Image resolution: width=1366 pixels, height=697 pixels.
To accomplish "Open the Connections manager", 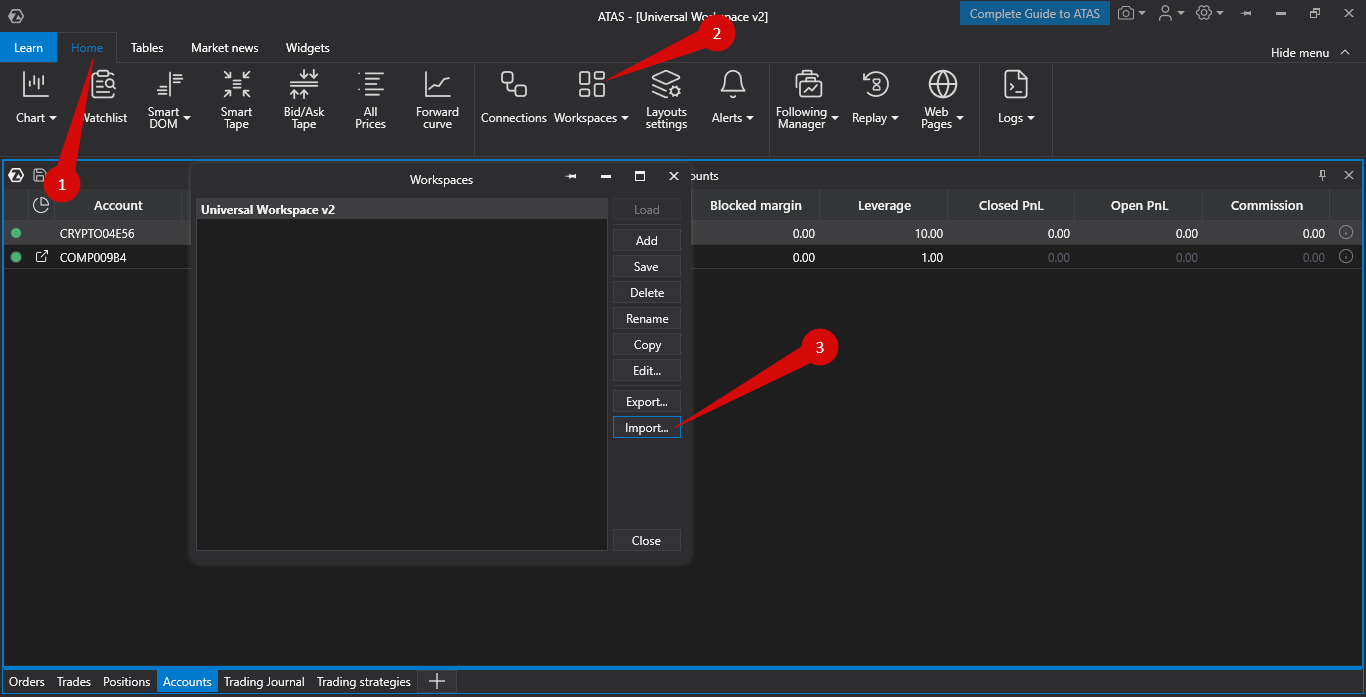I will [x=514, y=98].
